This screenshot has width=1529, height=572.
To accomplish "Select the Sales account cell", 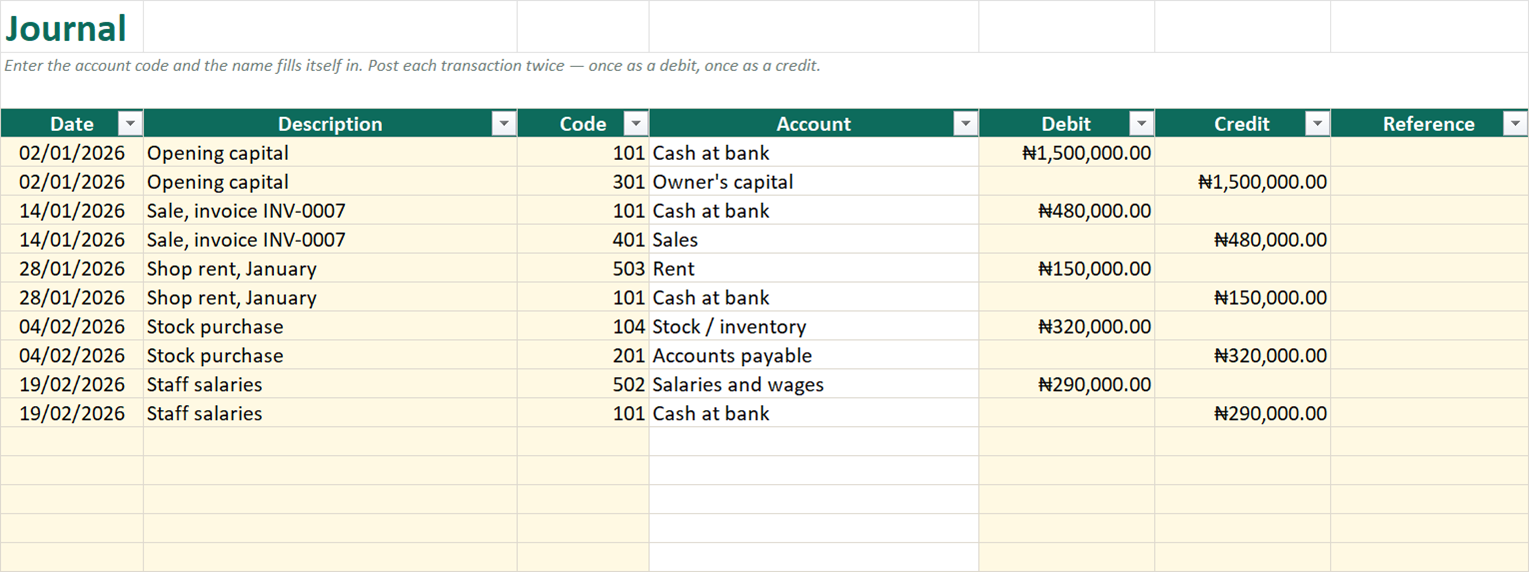I will [x=814, y=240].
